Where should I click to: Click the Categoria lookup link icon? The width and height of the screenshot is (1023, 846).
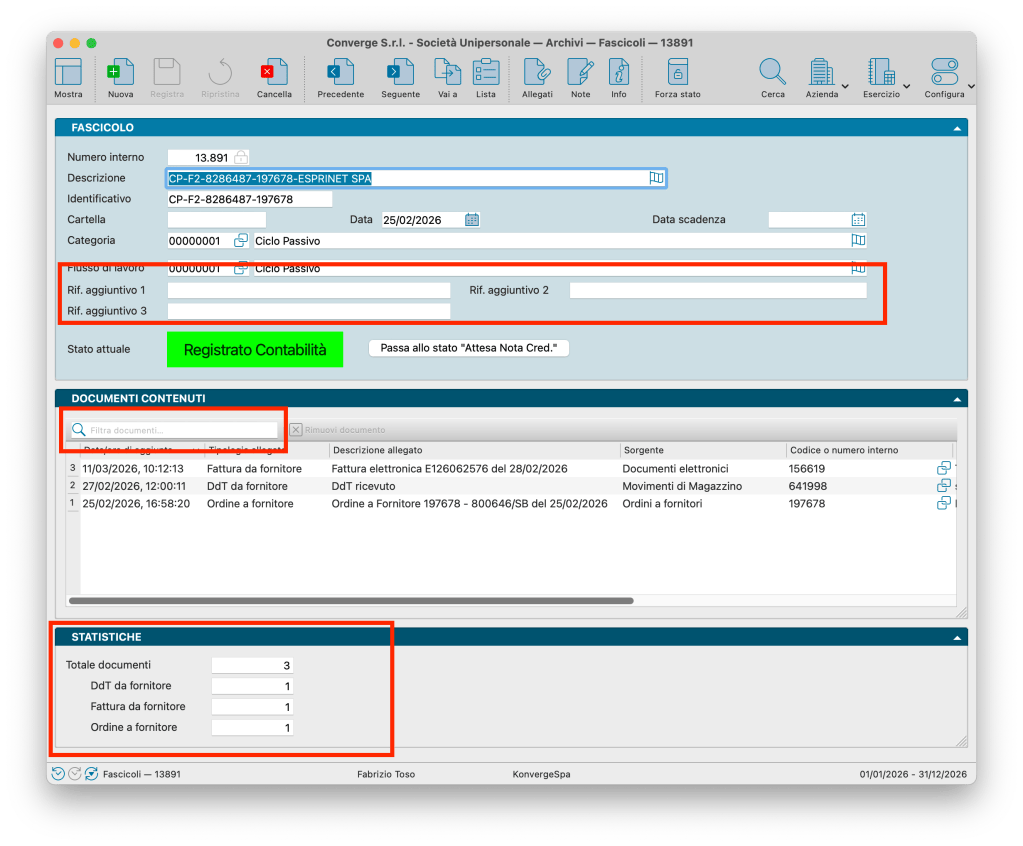click(x=241, y=241)
